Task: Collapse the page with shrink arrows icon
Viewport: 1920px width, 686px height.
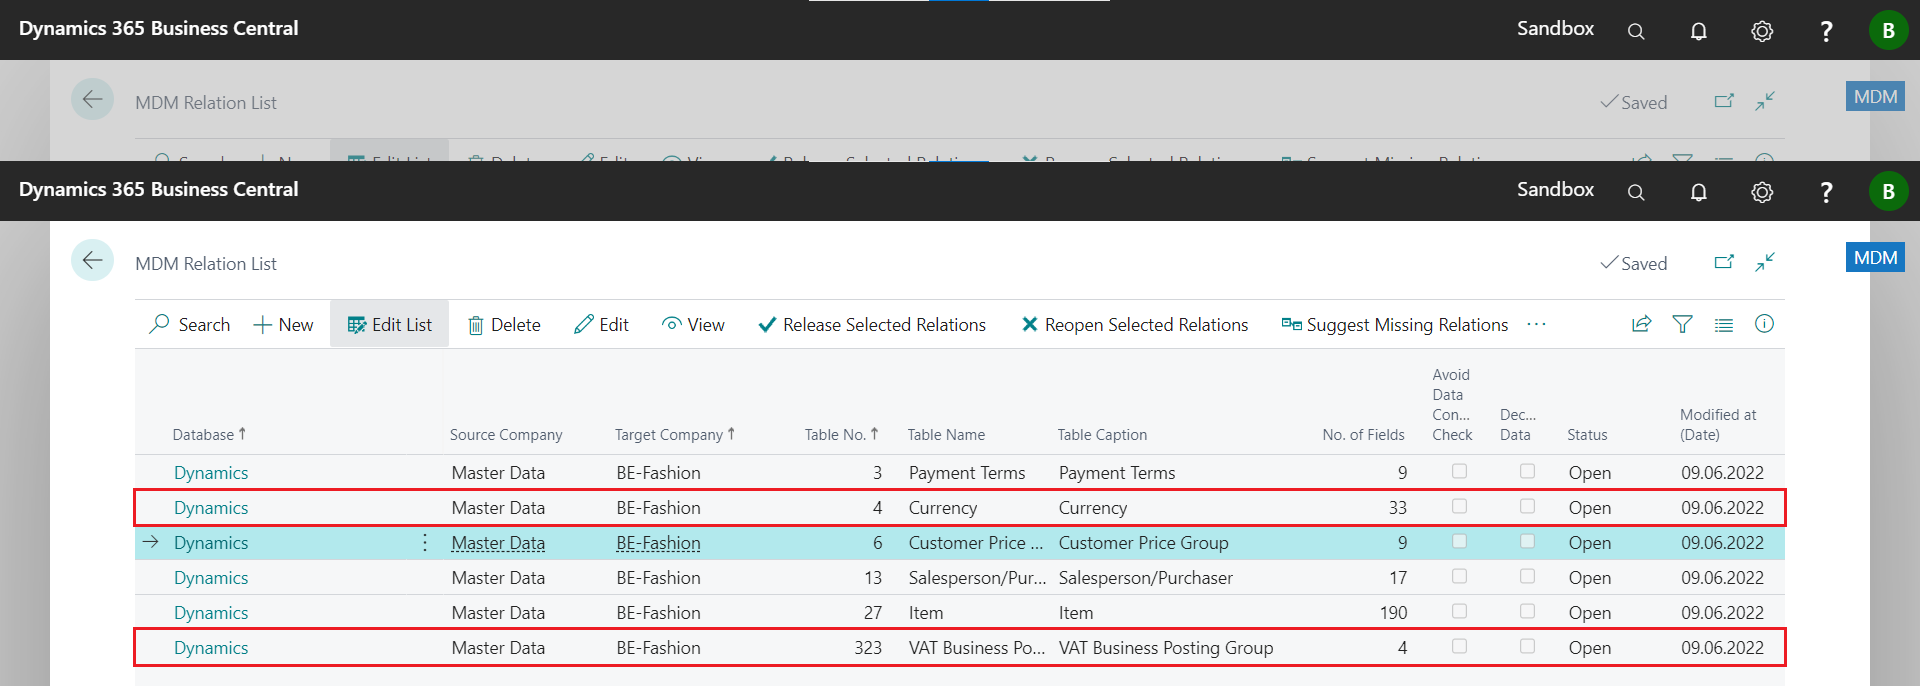Action: tap(1765, 262)
